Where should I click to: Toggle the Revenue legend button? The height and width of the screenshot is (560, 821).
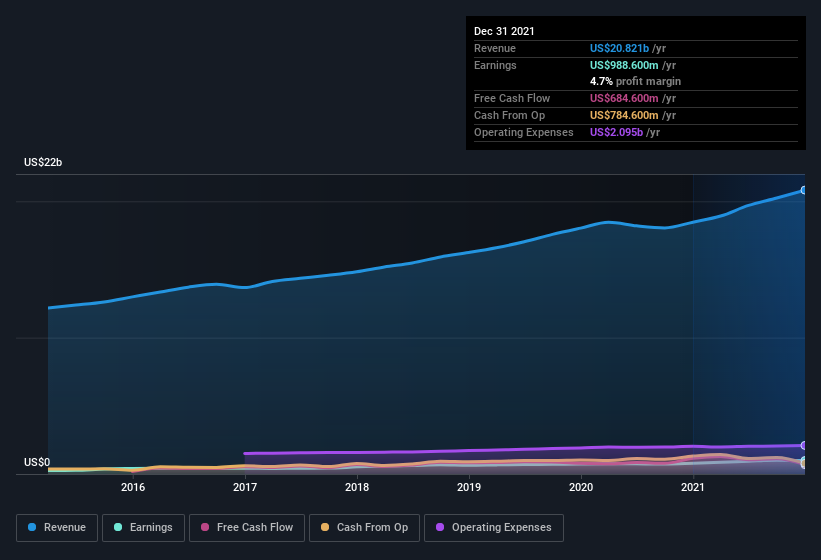tap(57, 528)
